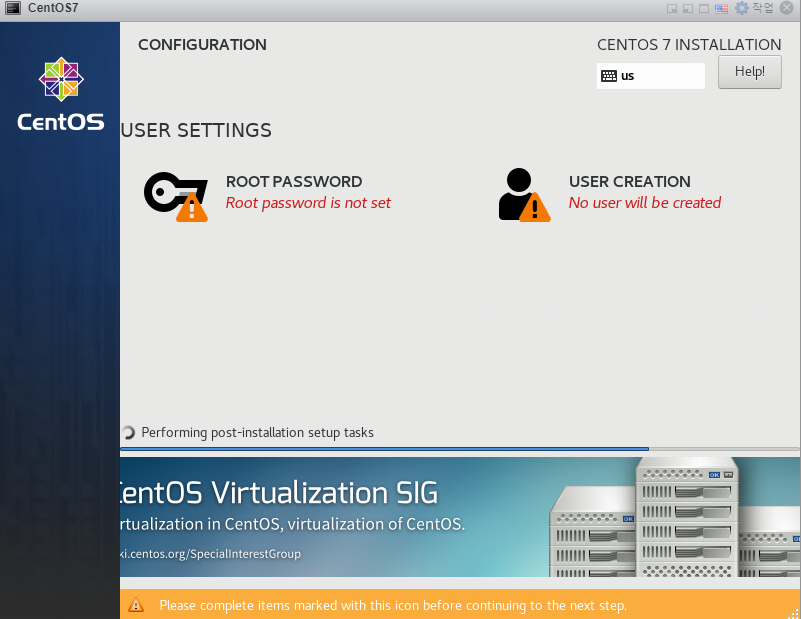
Task: Click the CentOS logo in sidebar
Action: click(61, 94)
